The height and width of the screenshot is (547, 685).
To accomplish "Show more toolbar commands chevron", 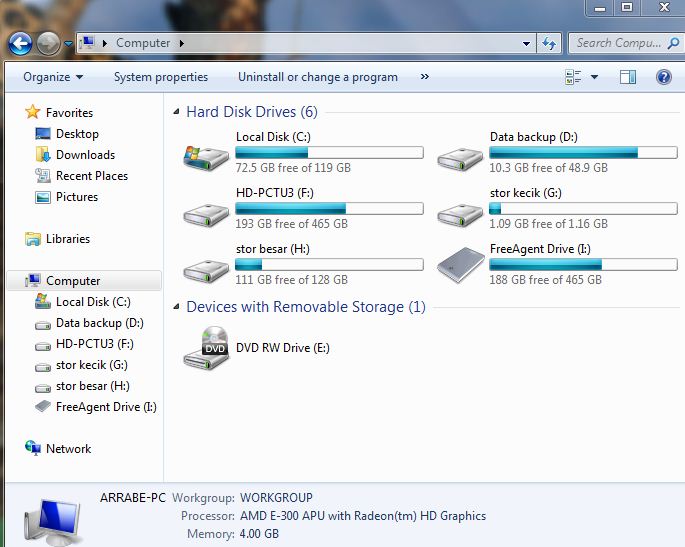I will coord(424,77).
